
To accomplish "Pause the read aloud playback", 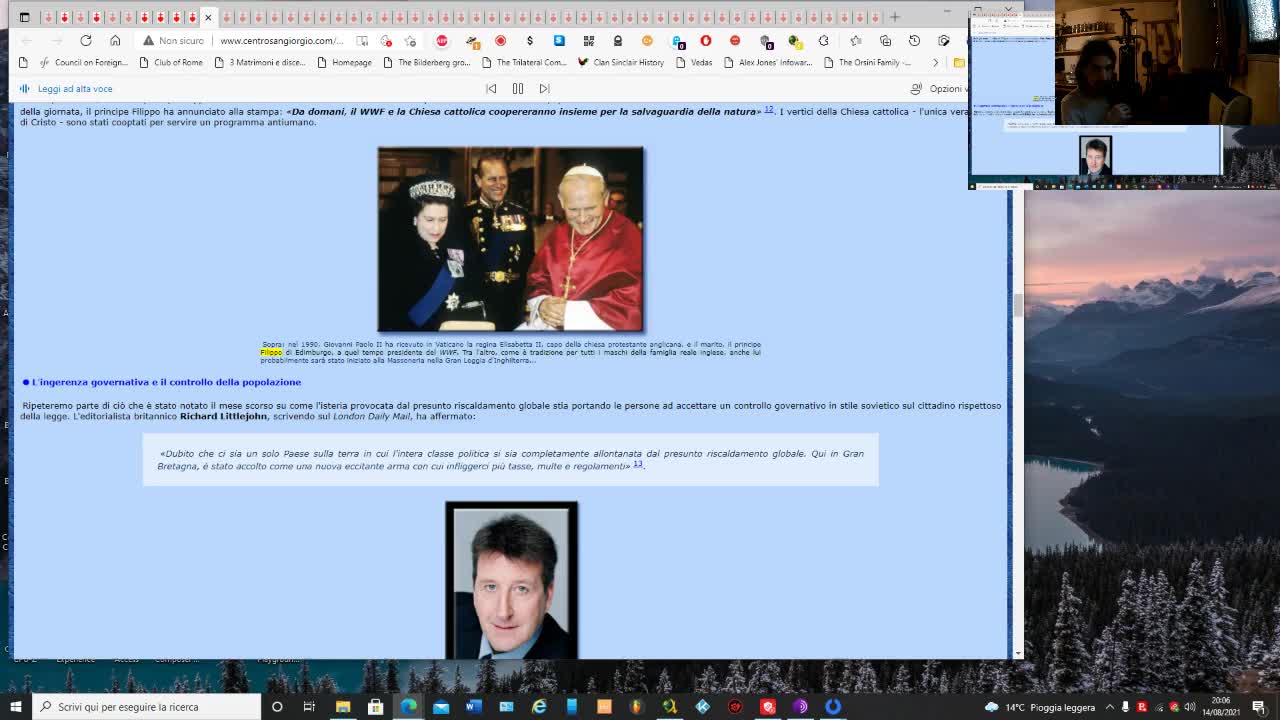I will tap(518, 89).
